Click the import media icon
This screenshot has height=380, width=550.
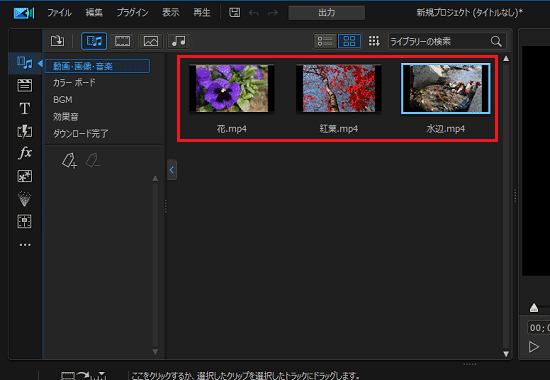pyautogui.click(x=57, y=41)
